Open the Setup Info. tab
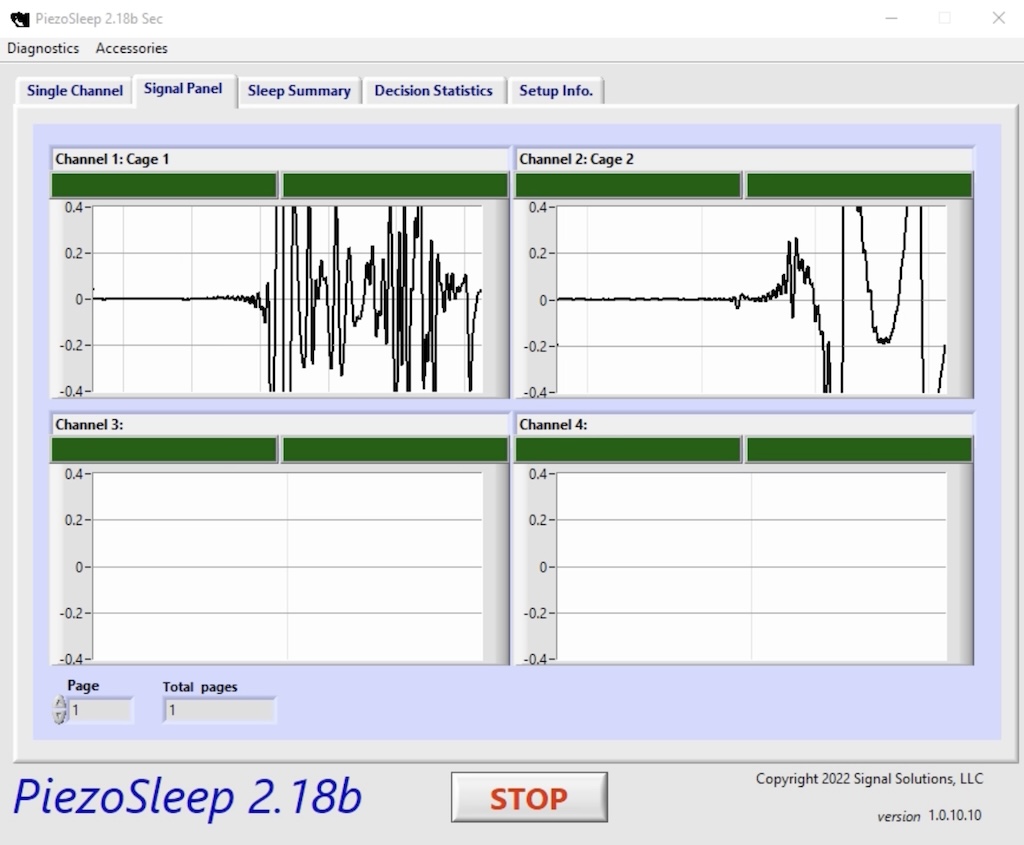This screenshot has width=1024, height=845. pos(556,91)
